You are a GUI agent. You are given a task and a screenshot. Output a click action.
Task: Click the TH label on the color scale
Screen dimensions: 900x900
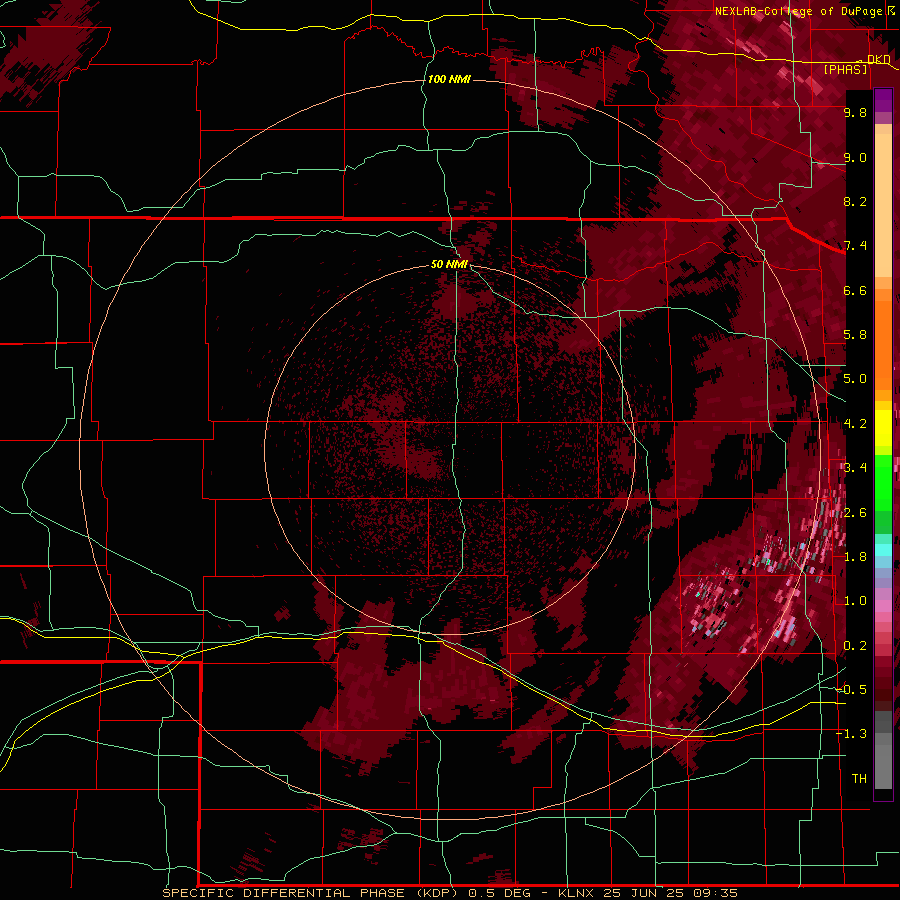click(x=859, y=779)
